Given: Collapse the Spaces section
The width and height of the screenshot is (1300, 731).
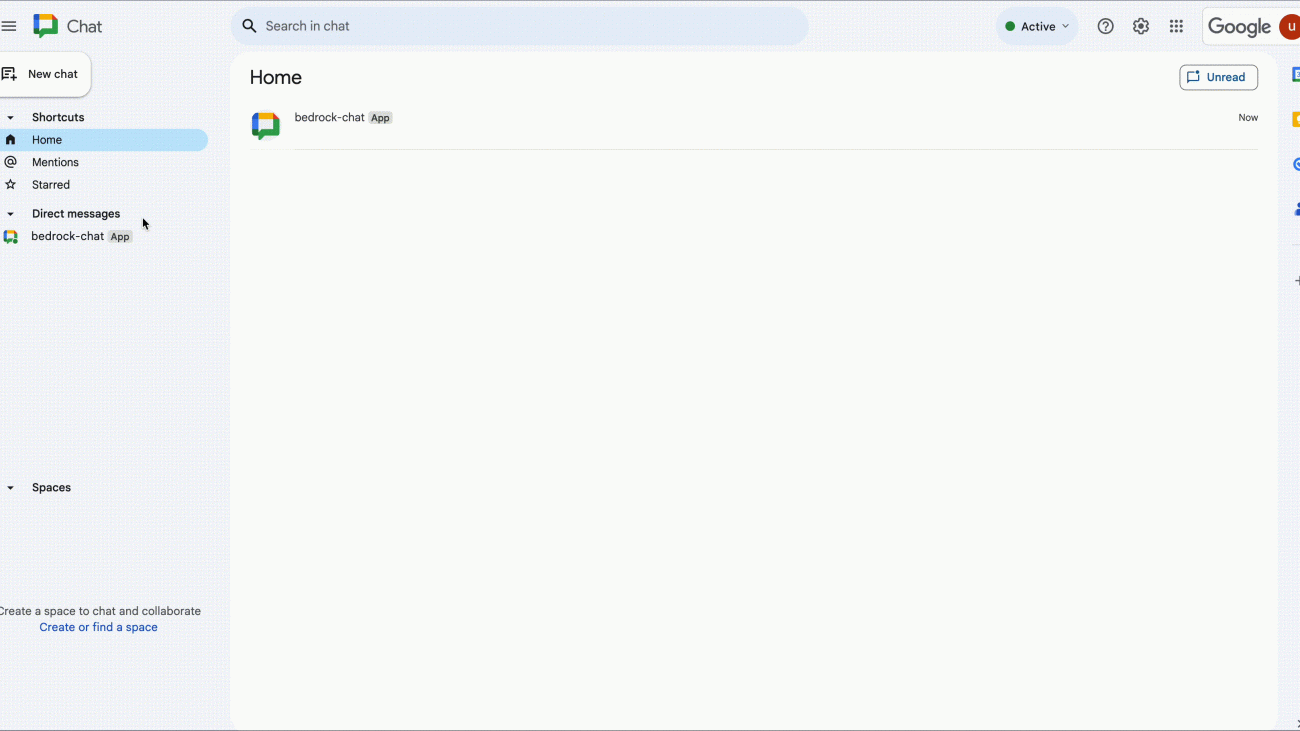Looking at the screenshot, I should 11,488.
